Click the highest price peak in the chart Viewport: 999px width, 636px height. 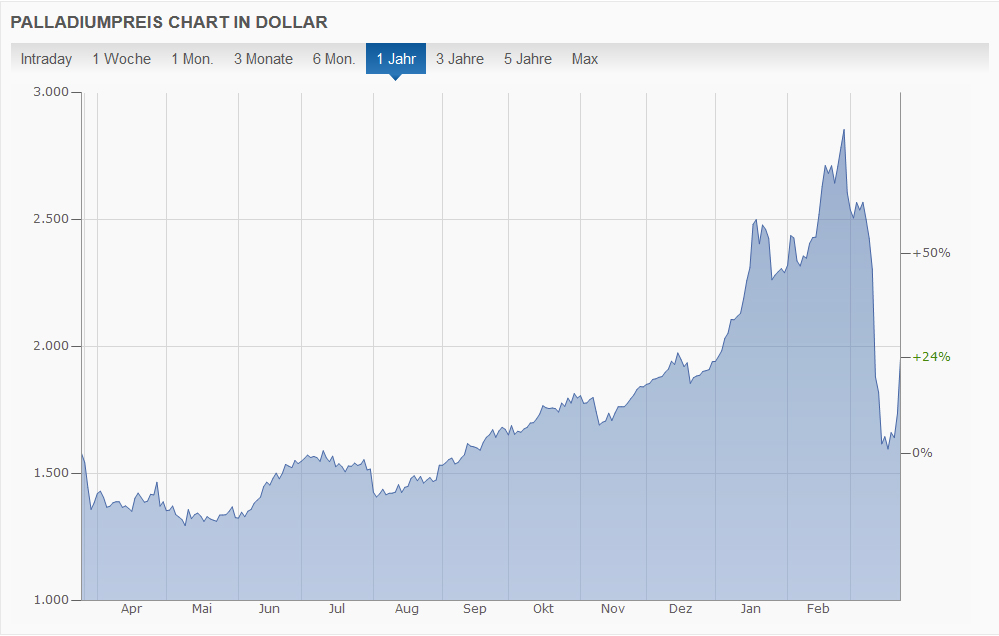coord(844,131)
